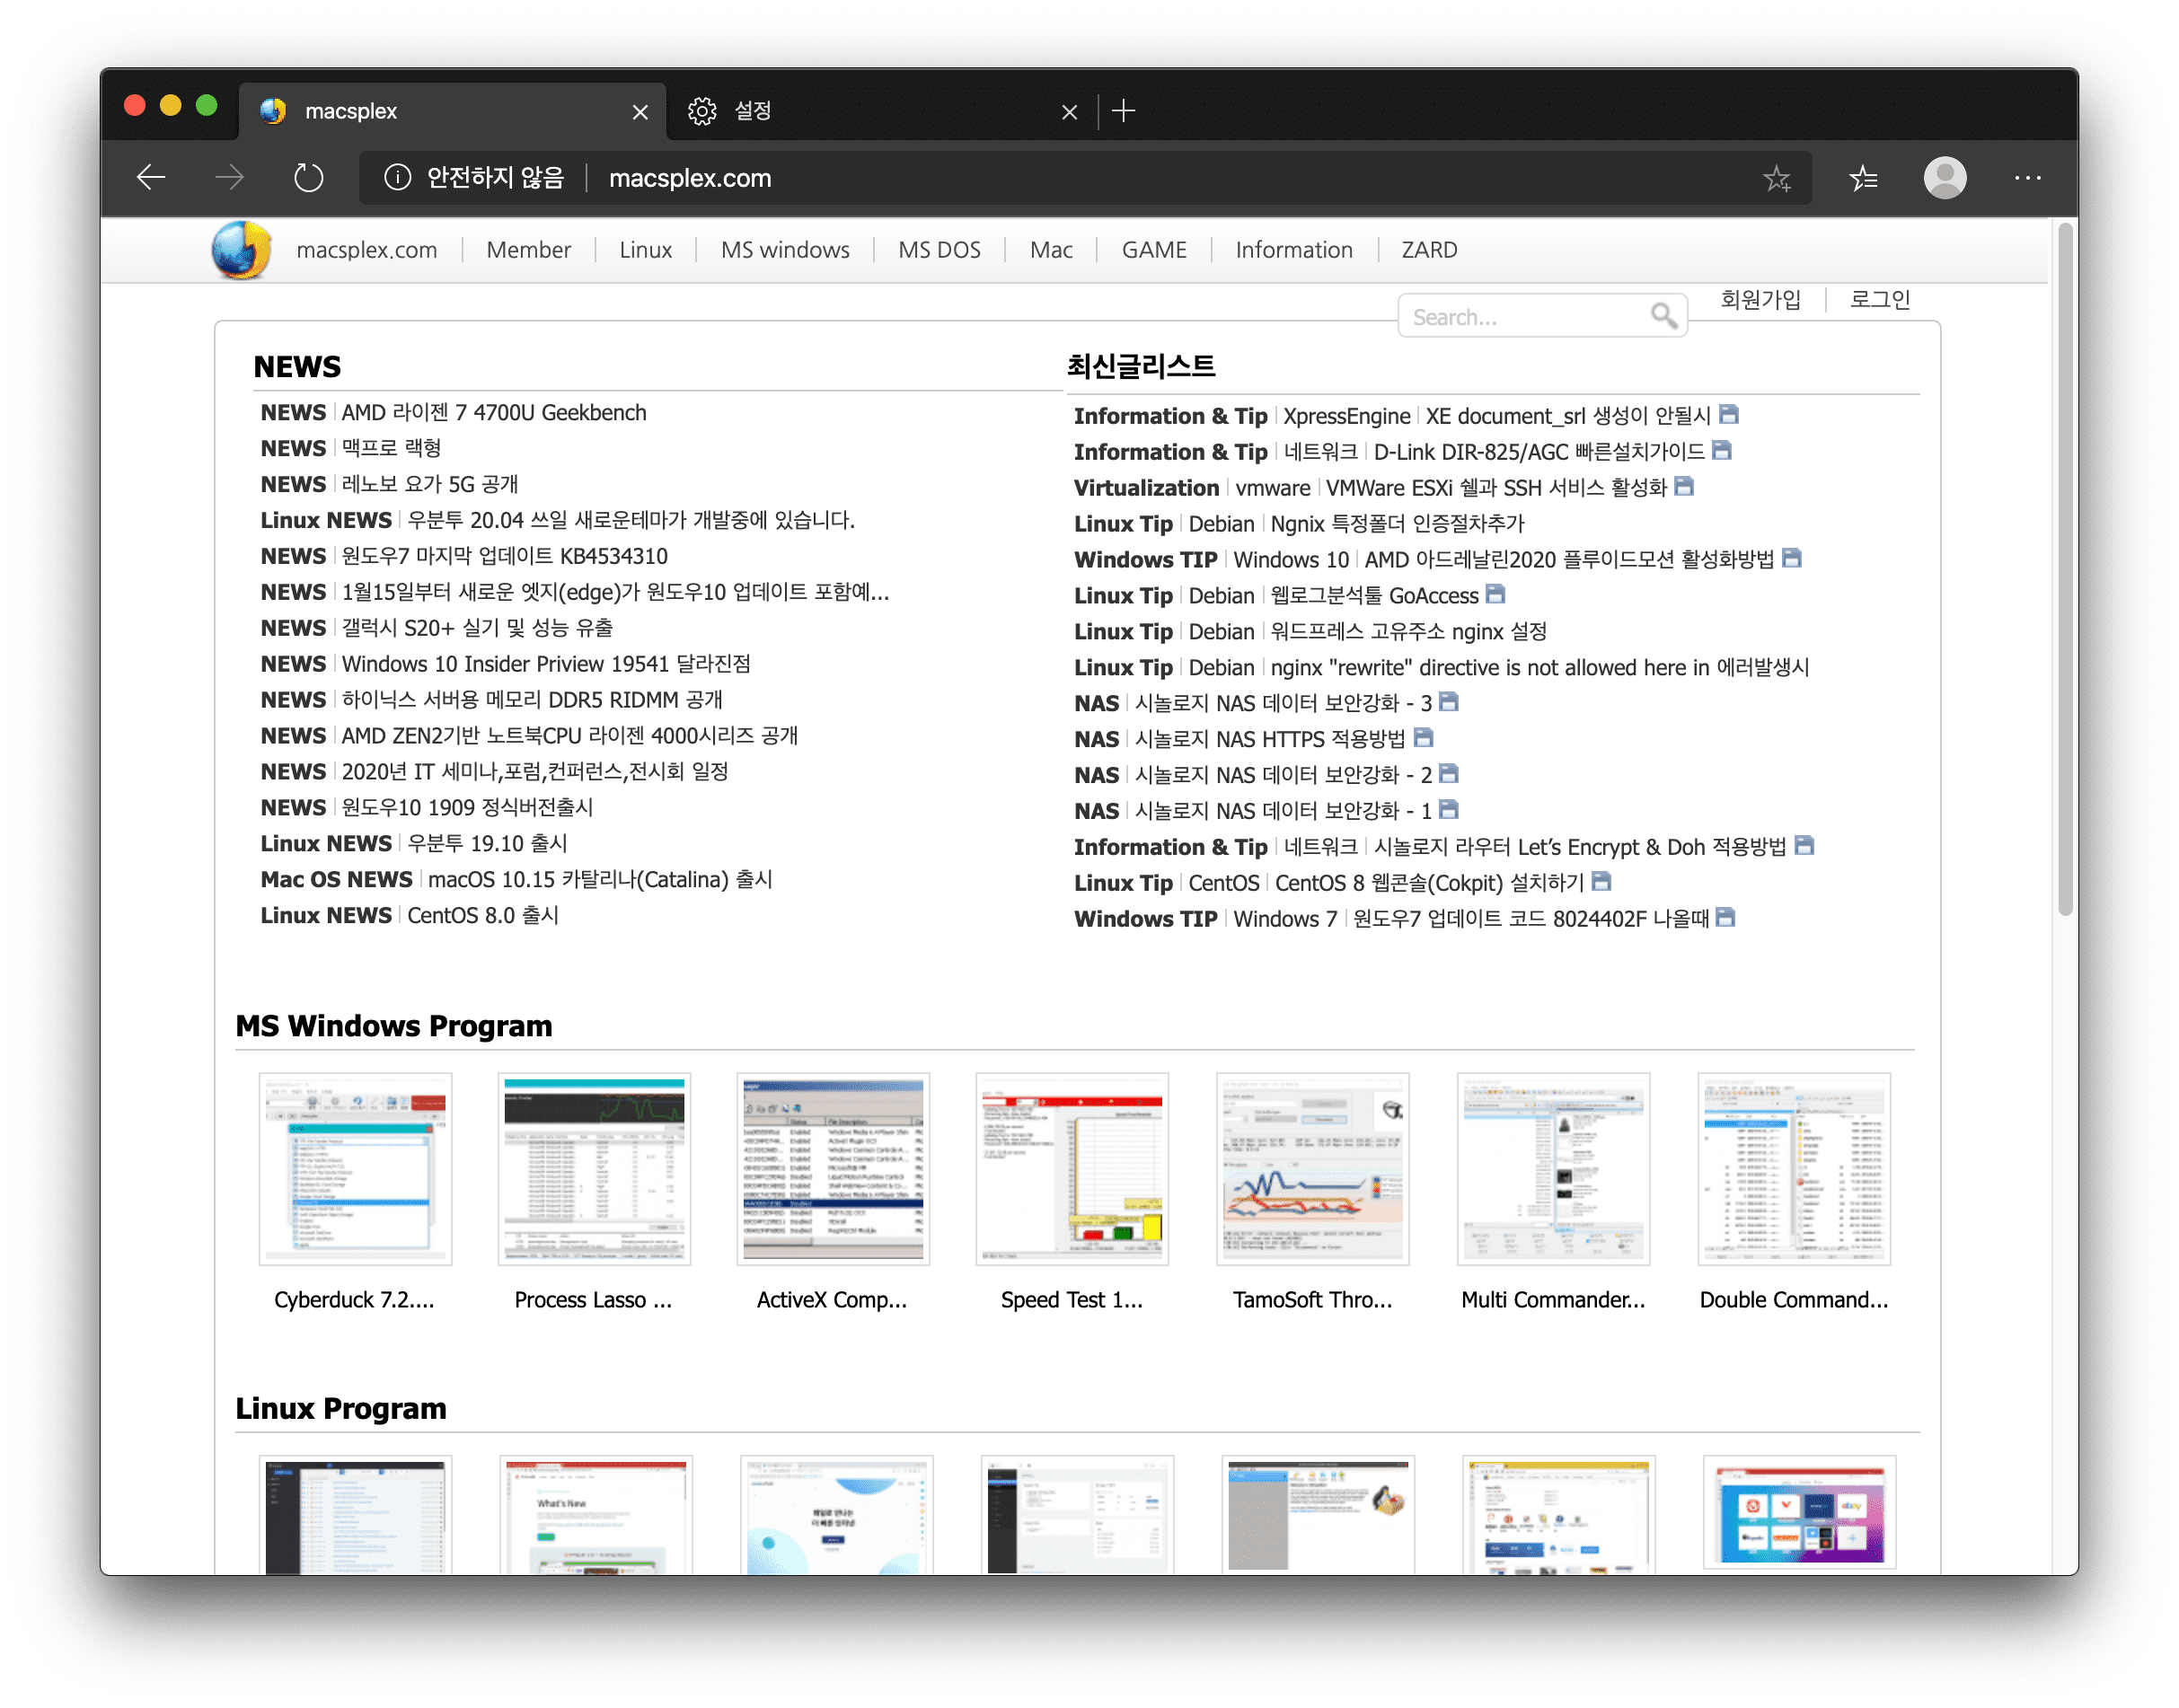The height and width of the screenshot is (1708, 2179).
Task: Open the Linux menu item
Action: click(x=645, y=250)
